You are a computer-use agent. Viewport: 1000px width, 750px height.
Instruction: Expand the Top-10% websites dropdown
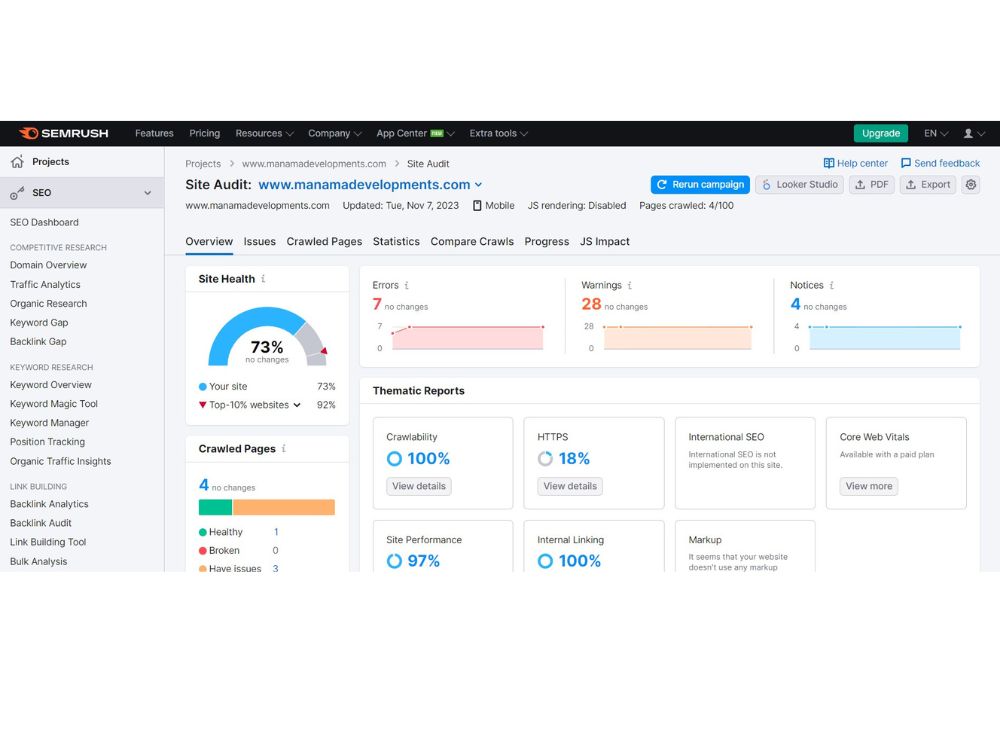pyautogui.click(x=297, y=405)
